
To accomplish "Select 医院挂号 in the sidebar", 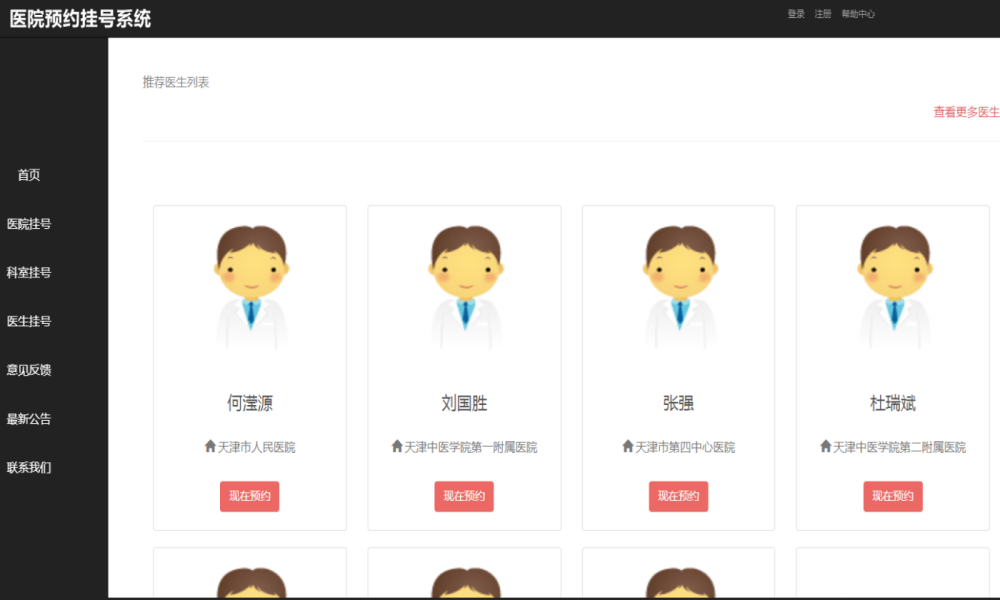I will 29,224.
